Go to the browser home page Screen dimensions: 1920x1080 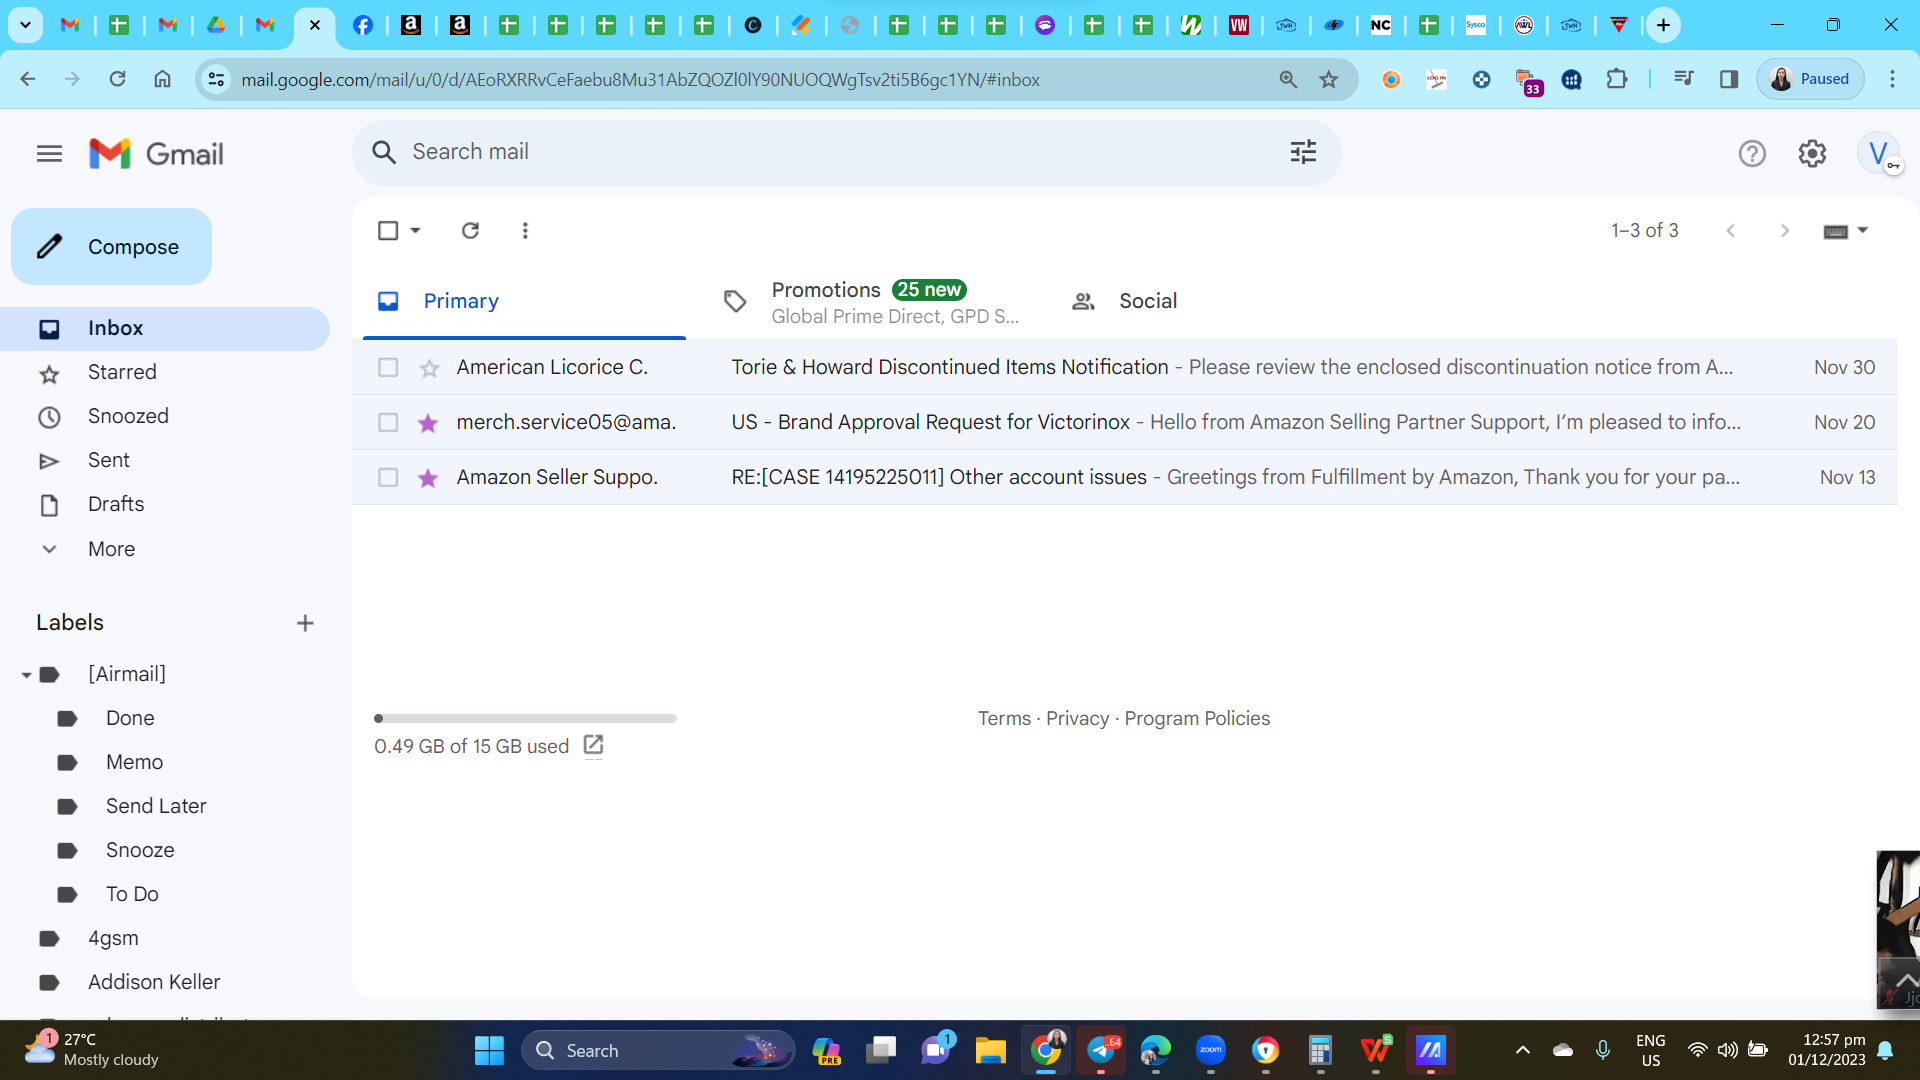pos(162,79)
